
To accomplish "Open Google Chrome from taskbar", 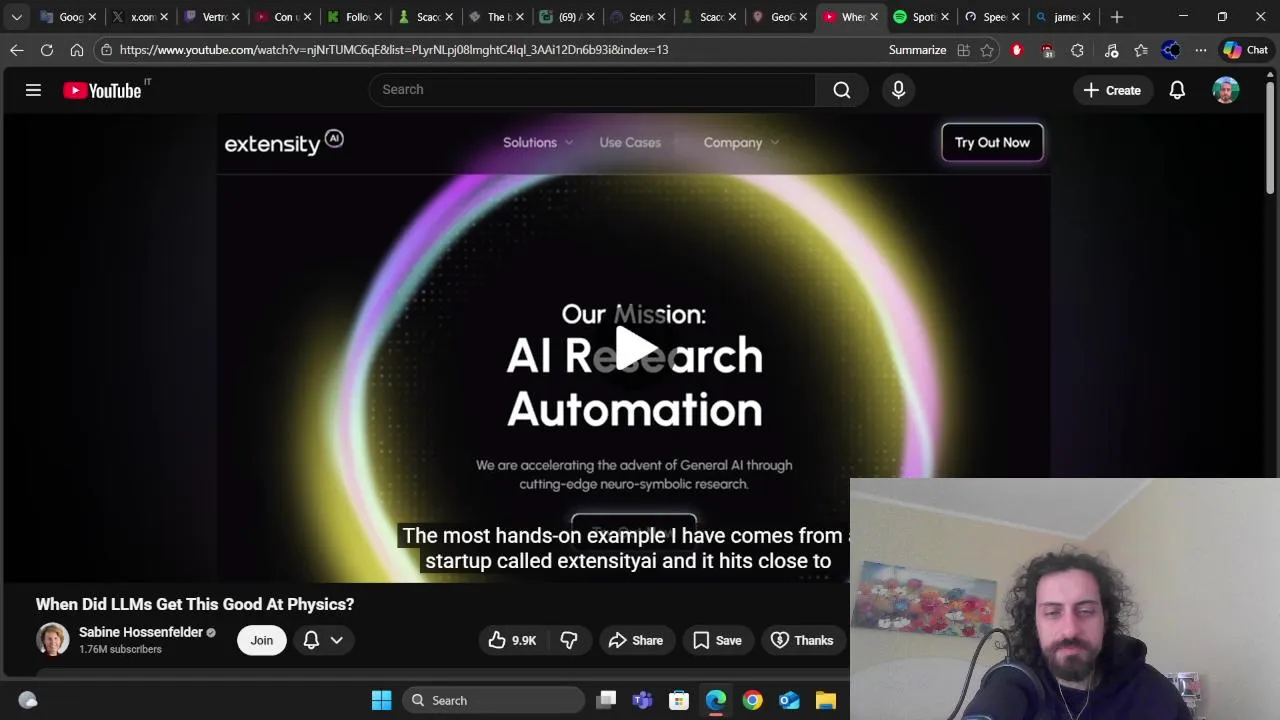I will [x=752, y=700].
